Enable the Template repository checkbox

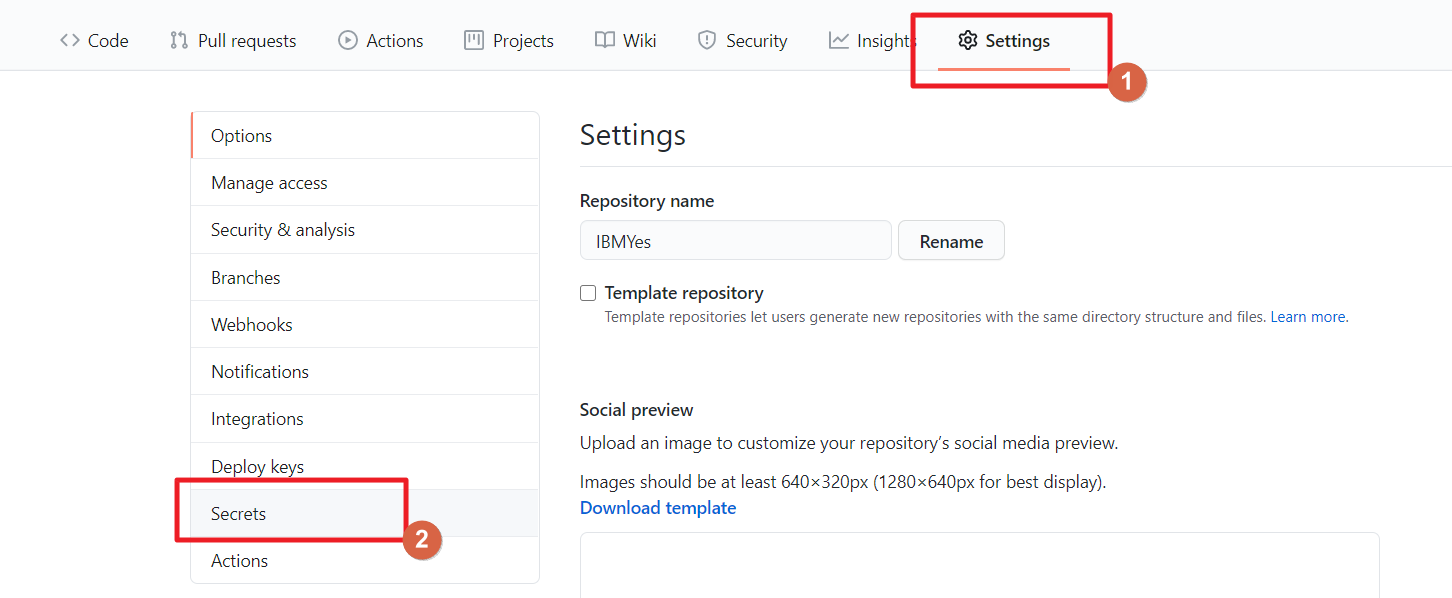coord(588,293)
